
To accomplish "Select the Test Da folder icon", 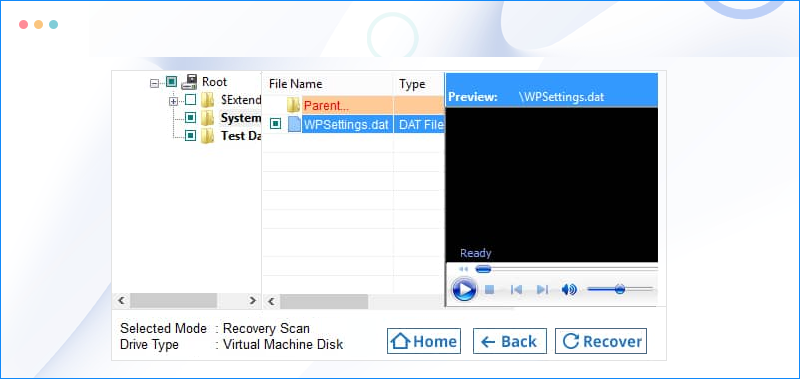I will tap(207, 136).
